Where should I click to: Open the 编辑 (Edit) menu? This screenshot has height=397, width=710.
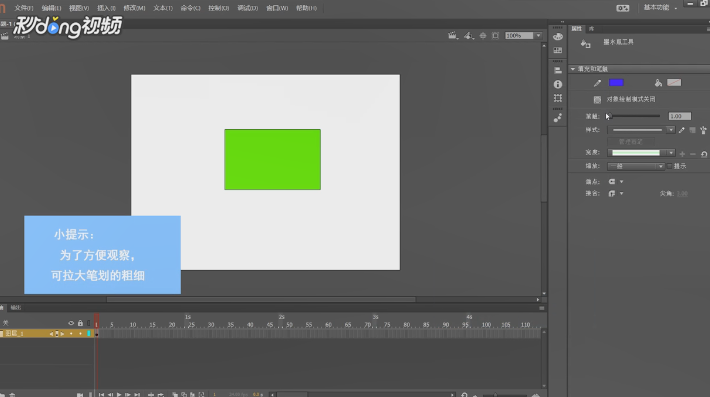[51, 8]
